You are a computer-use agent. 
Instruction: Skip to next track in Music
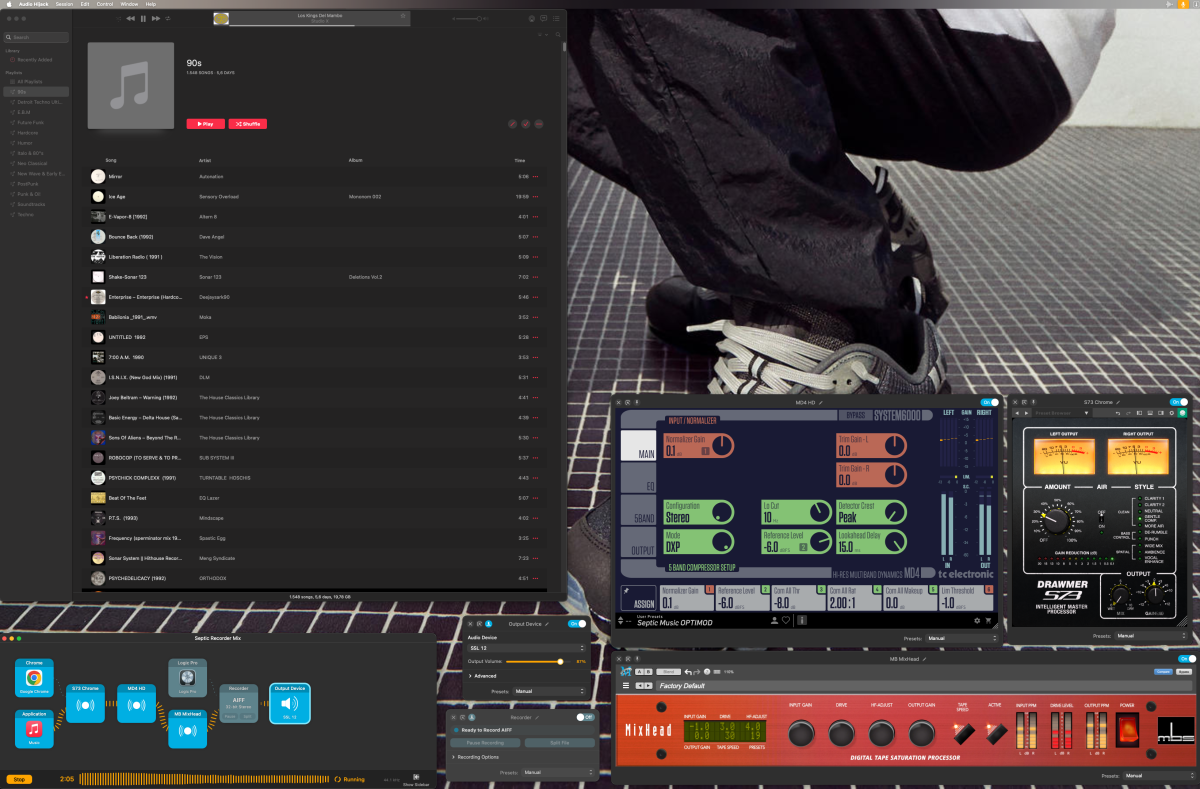click(156, 18)
